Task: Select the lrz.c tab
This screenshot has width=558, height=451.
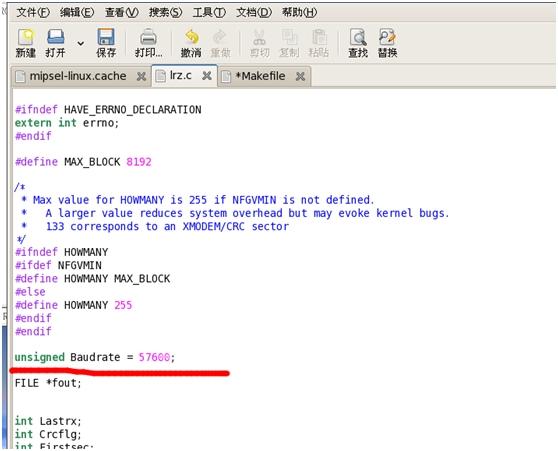Action: click(181, 75)
